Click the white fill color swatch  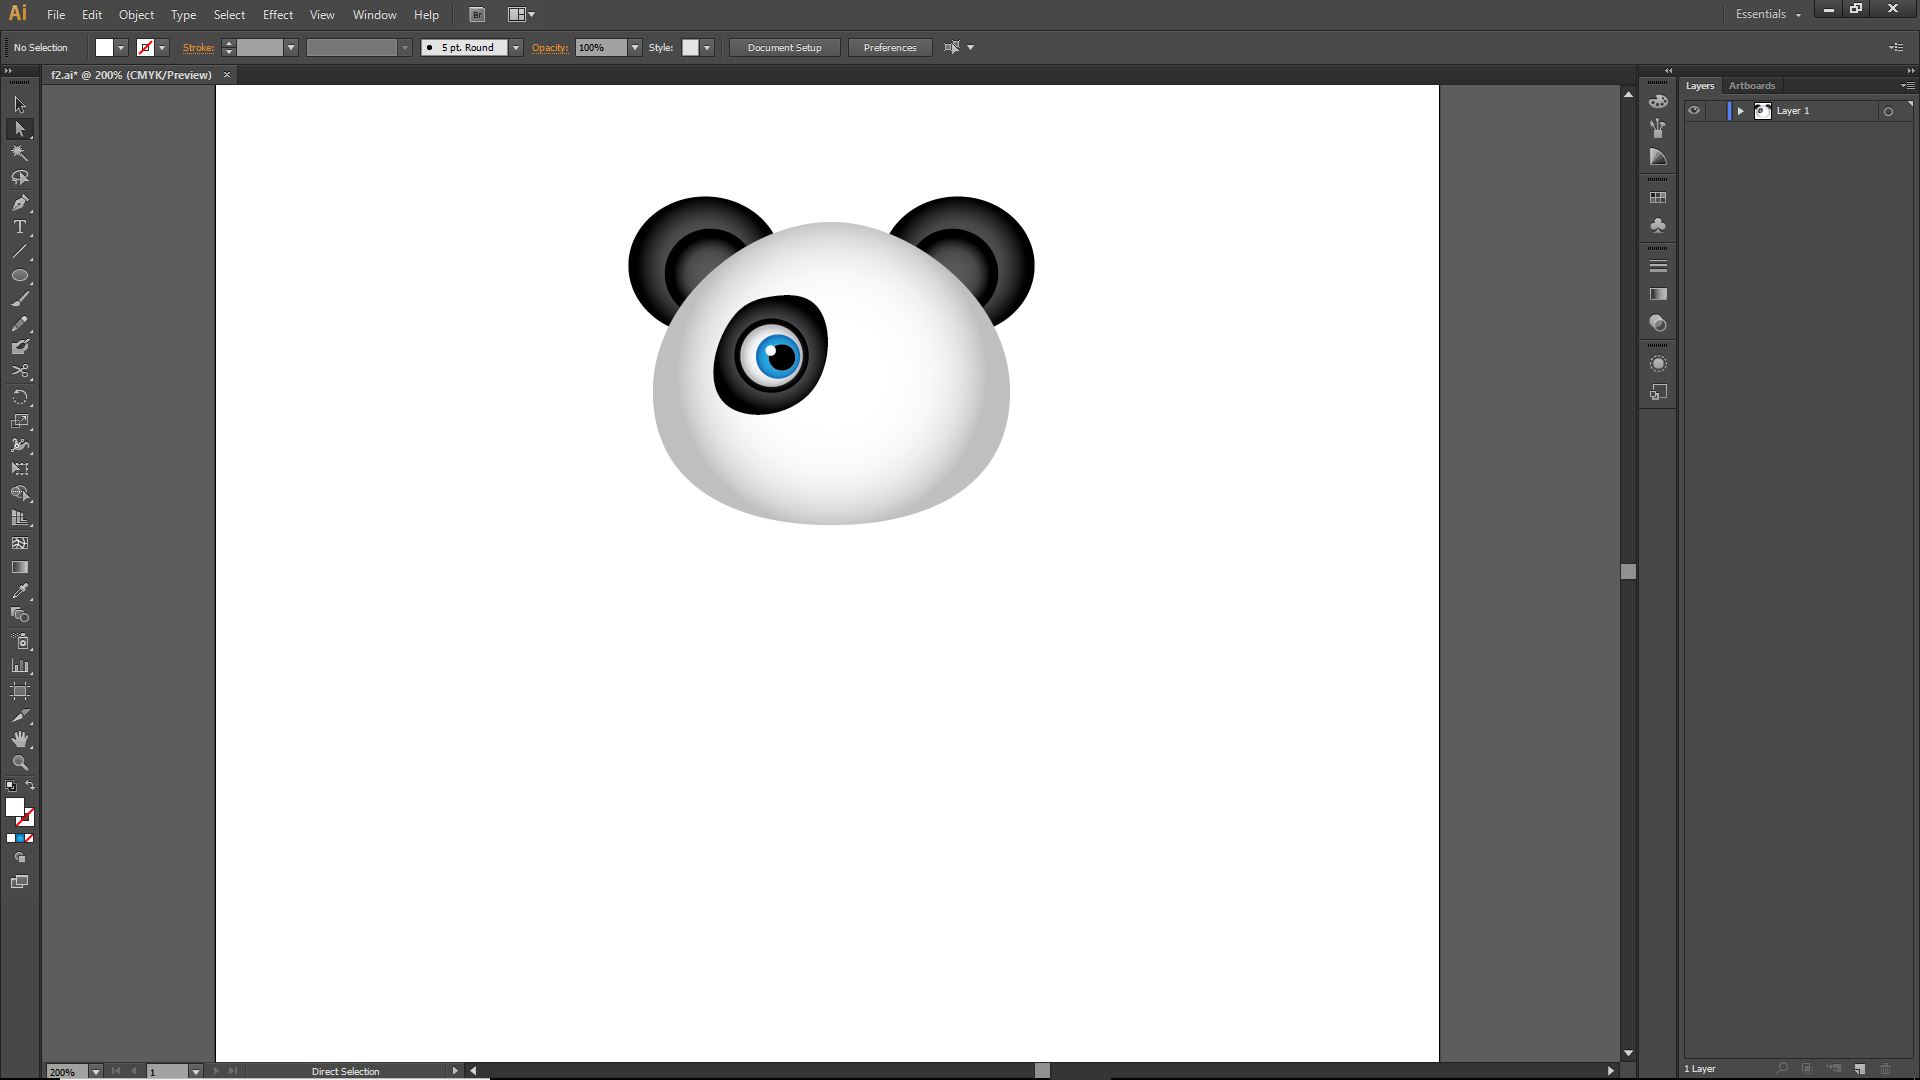[104, 48]
